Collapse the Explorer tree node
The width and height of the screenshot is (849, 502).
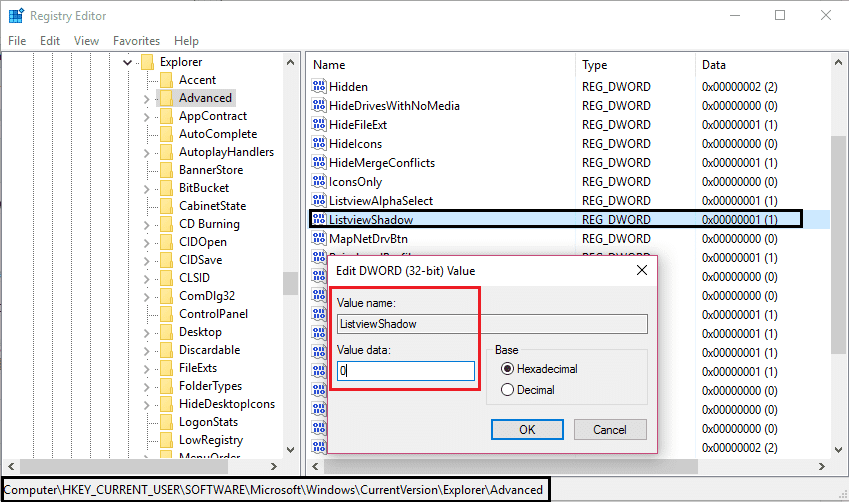click(x=128, y=62)
